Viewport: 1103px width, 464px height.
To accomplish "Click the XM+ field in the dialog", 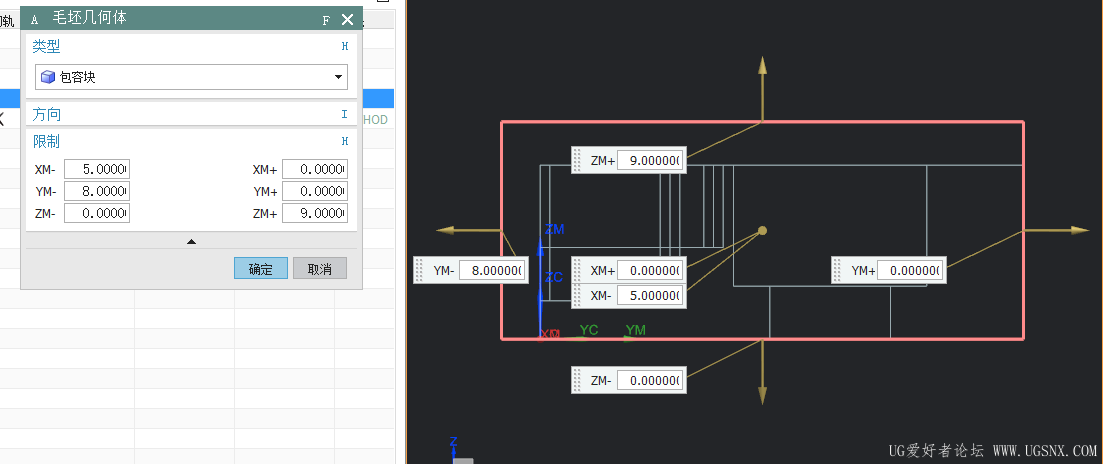I will (x=315, y=169).
